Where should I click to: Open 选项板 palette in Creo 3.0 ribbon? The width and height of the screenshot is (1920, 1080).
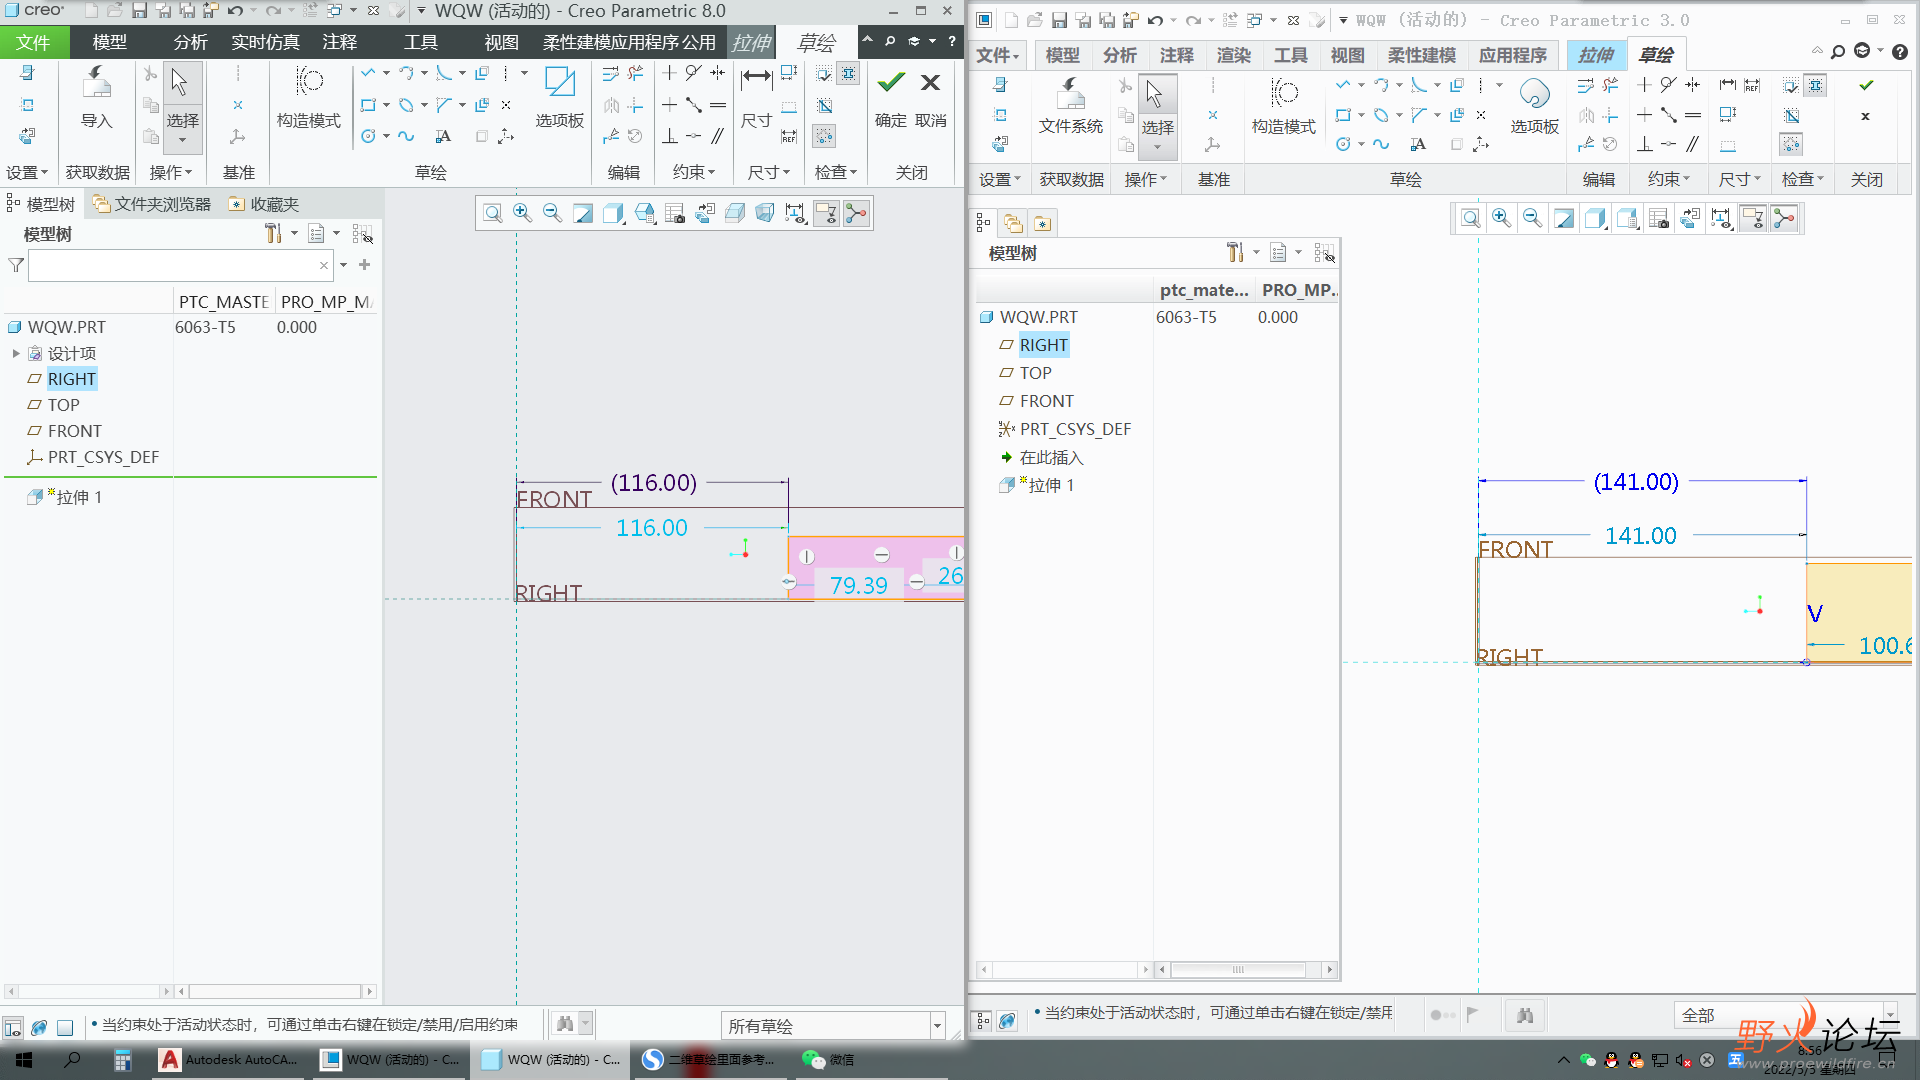pos(1534,106)
